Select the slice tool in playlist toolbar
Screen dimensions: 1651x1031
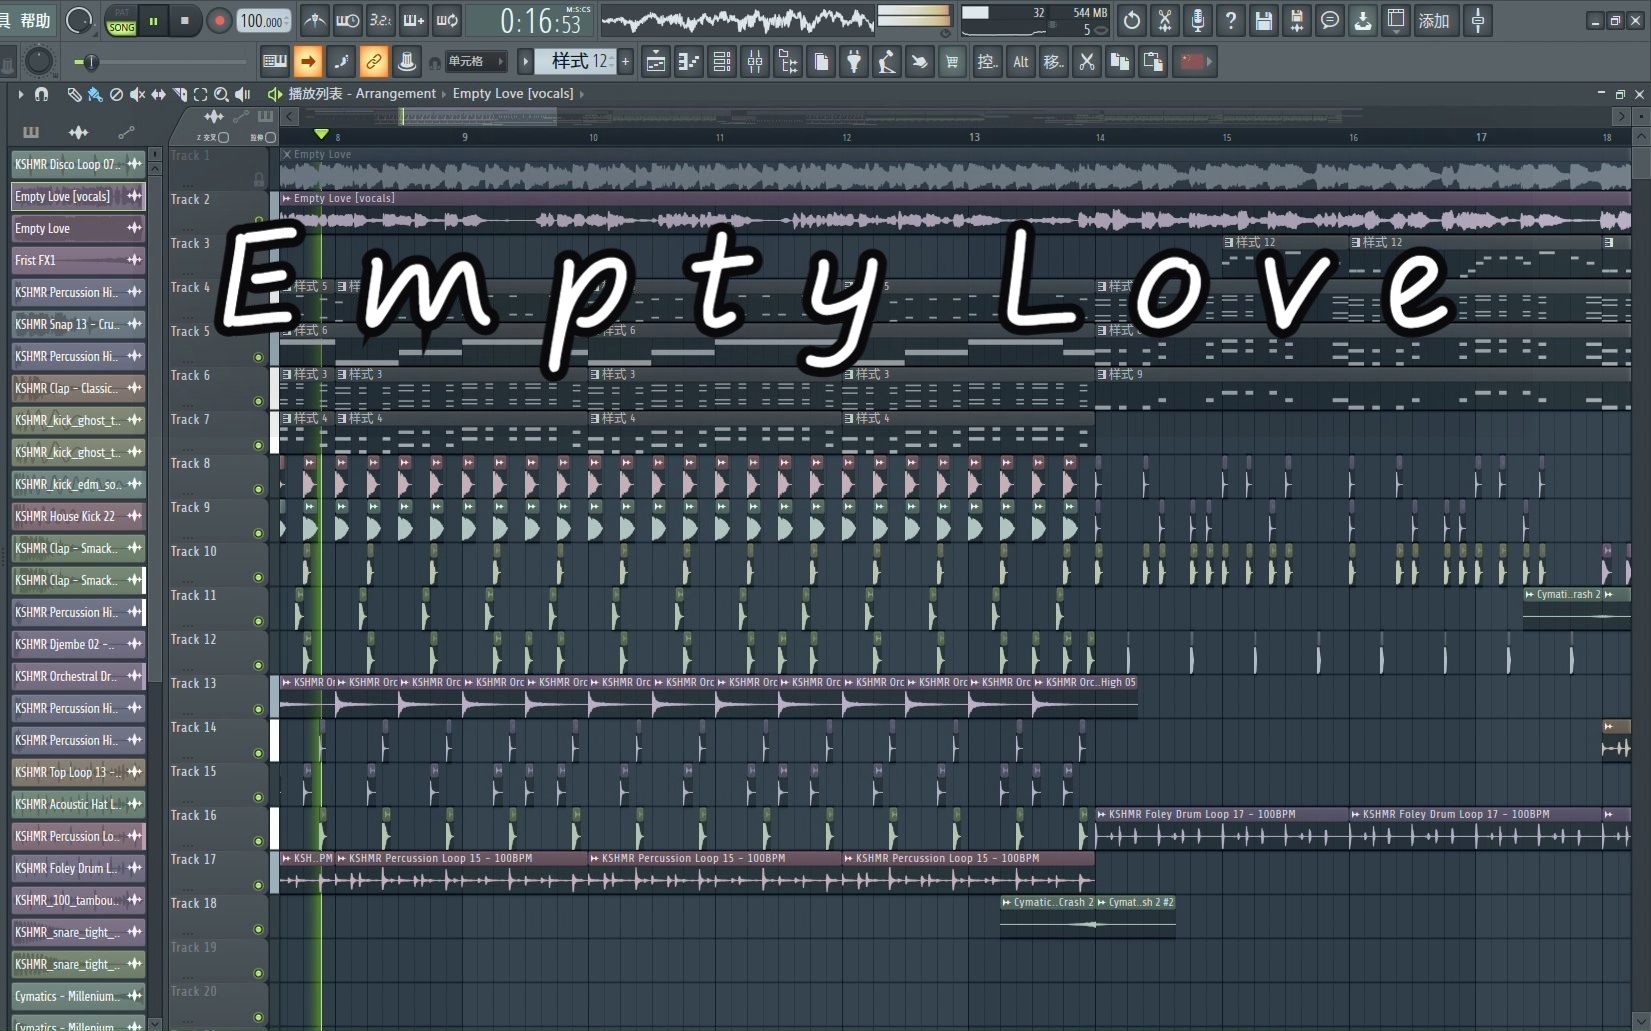179,94
